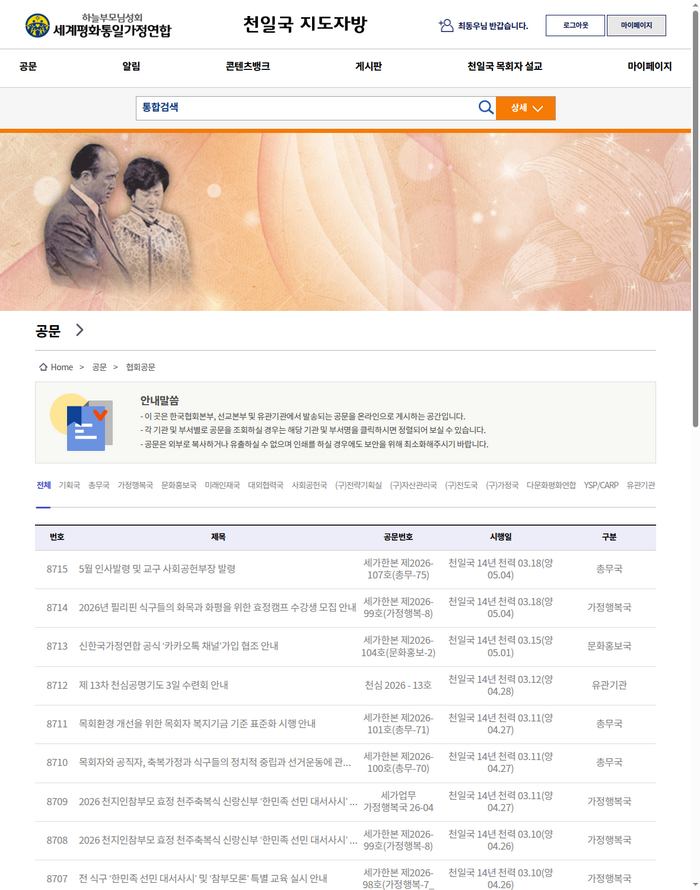Viewport: 700px width, 890px height.
Task: Click Home in the breadcrumb
Action: point(61,367)
